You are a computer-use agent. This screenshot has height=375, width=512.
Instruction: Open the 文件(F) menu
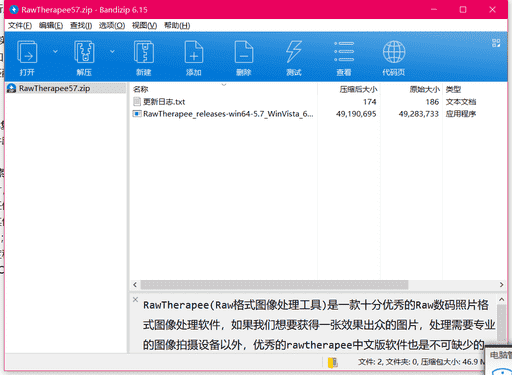[x=20, y=26]
